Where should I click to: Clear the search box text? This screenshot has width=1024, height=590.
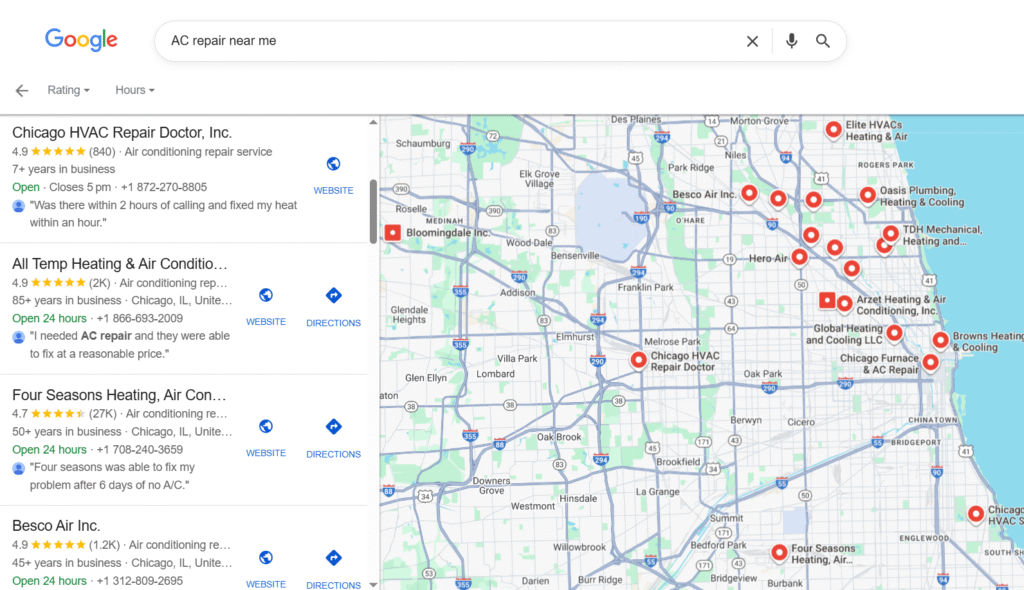coord(752,41)
